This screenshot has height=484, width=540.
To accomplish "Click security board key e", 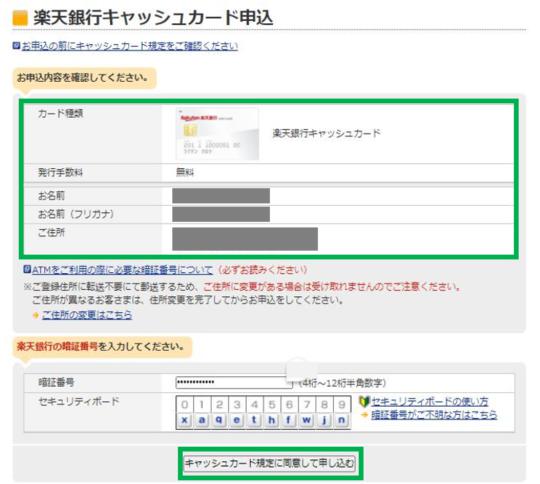I will click(x=237, y=420).
